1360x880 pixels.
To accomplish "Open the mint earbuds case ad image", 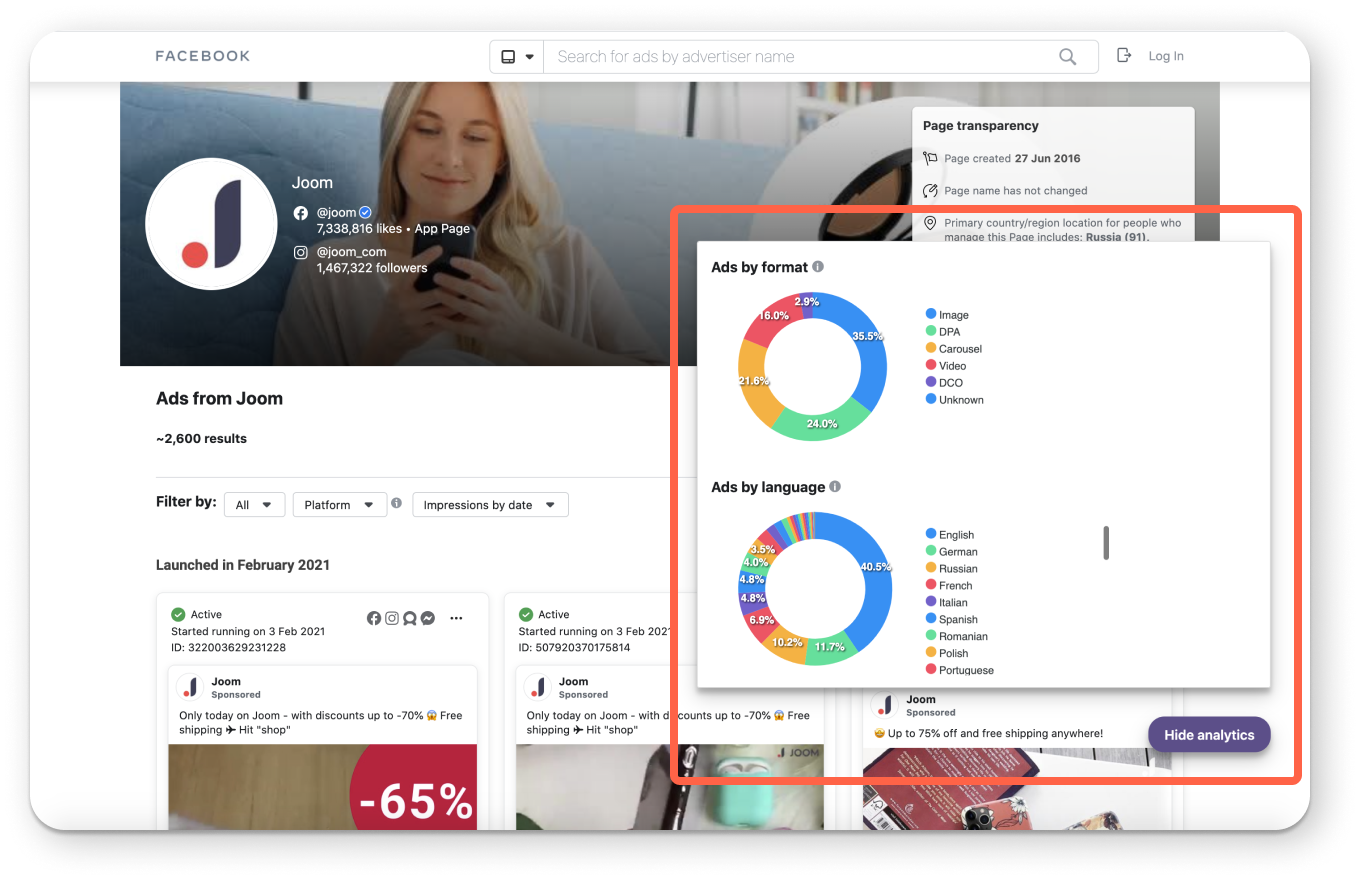I will (670, 787).
